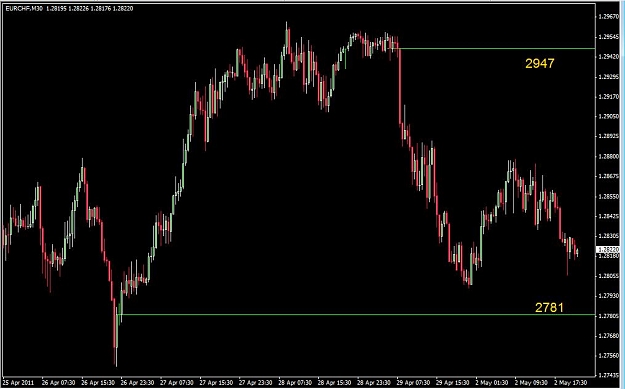Click the 1.28925 price axis label
This screenshot has width=625, height=389.
click(x=609, y=136)
